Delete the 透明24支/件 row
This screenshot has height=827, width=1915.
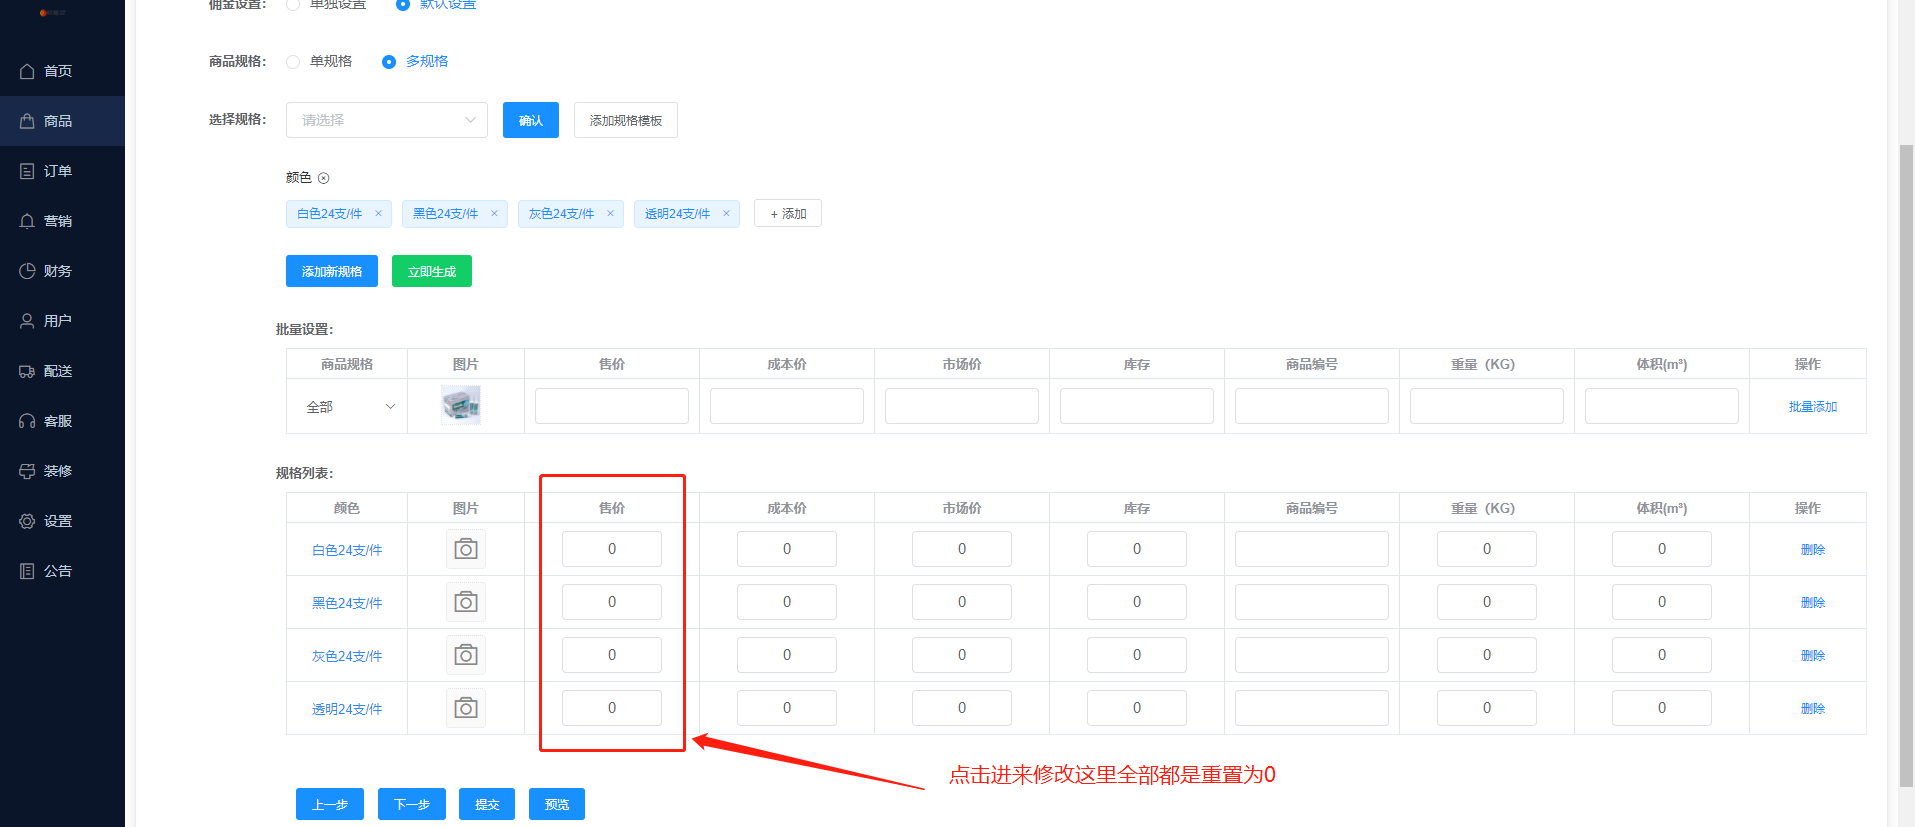click(1813, 709)
